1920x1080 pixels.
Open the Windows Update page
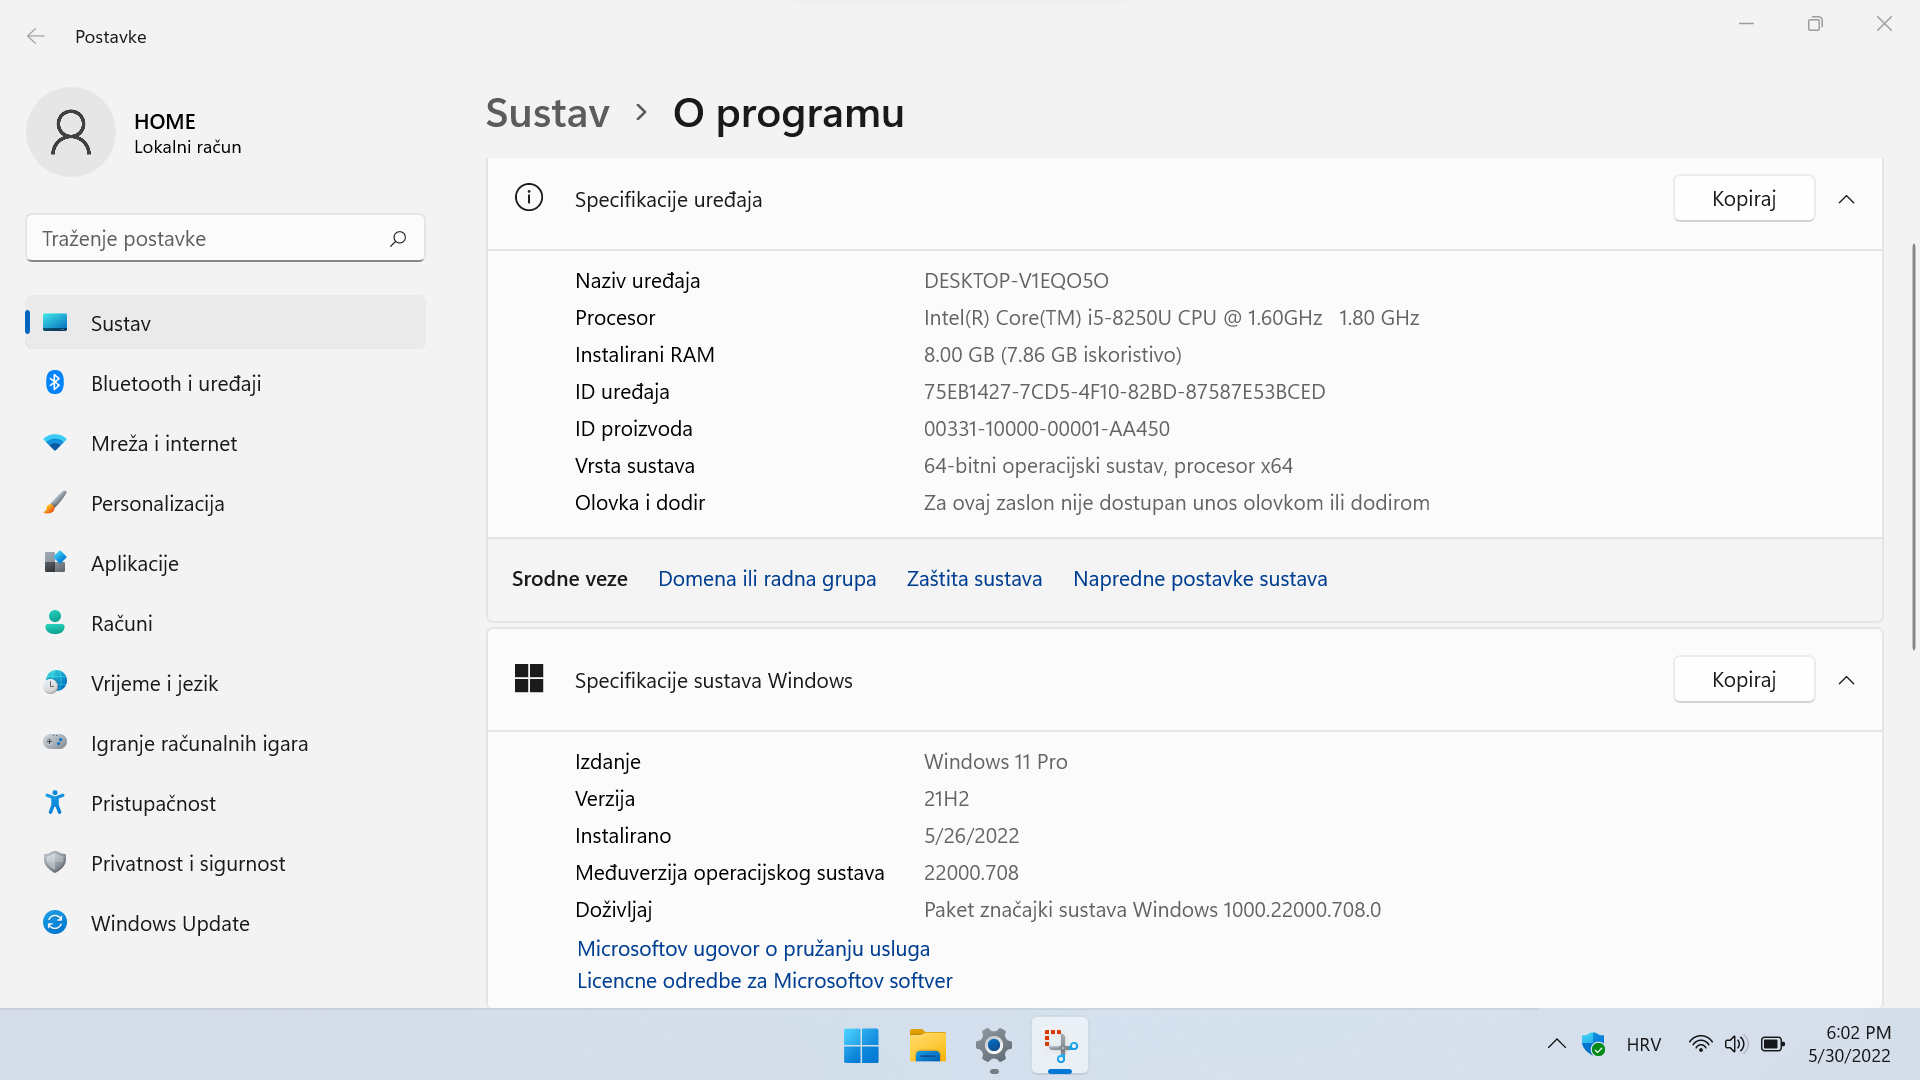(226, 923)
